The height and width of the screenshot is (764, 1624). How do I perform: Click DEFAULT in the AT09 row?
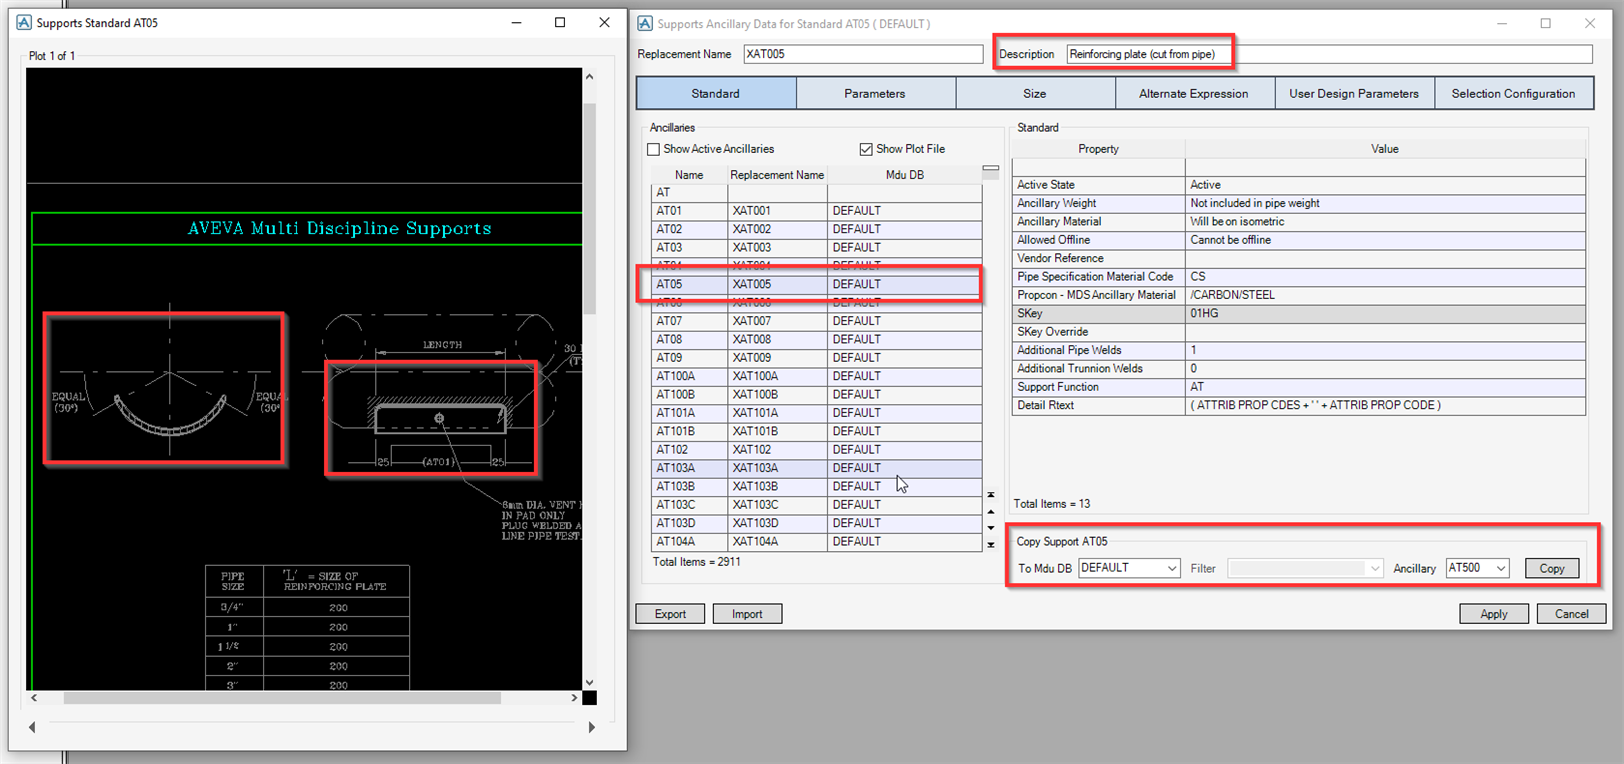tap(905, 358)
